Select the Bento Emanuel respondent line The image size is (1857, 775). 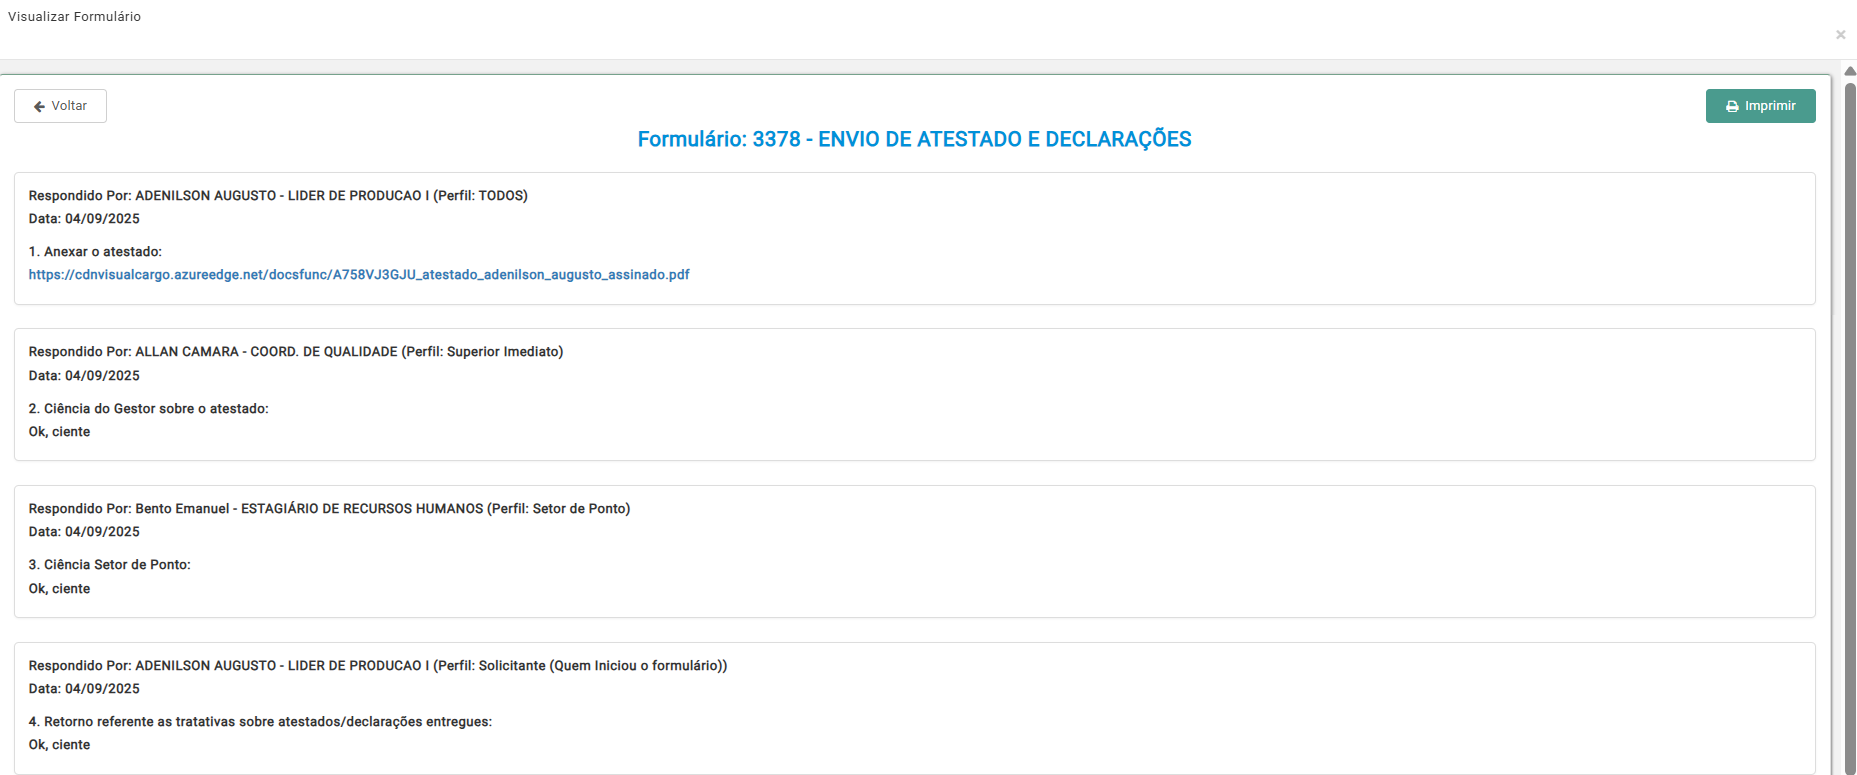(329, 509)
